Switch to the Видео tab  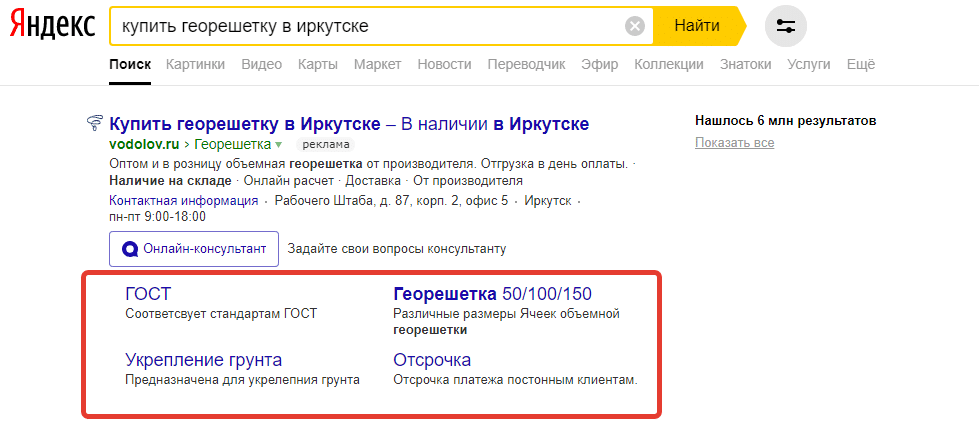pos(262,64)
